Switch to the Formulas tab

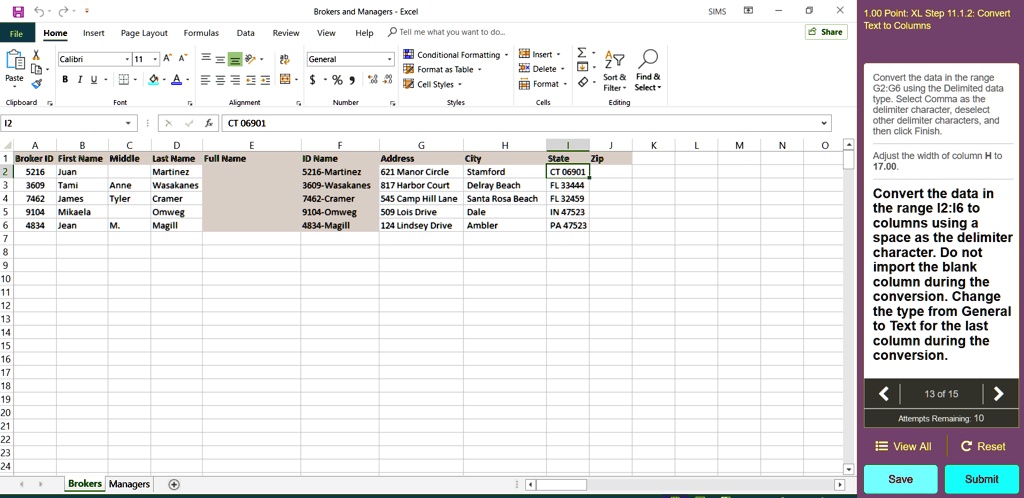click(201, 33)
